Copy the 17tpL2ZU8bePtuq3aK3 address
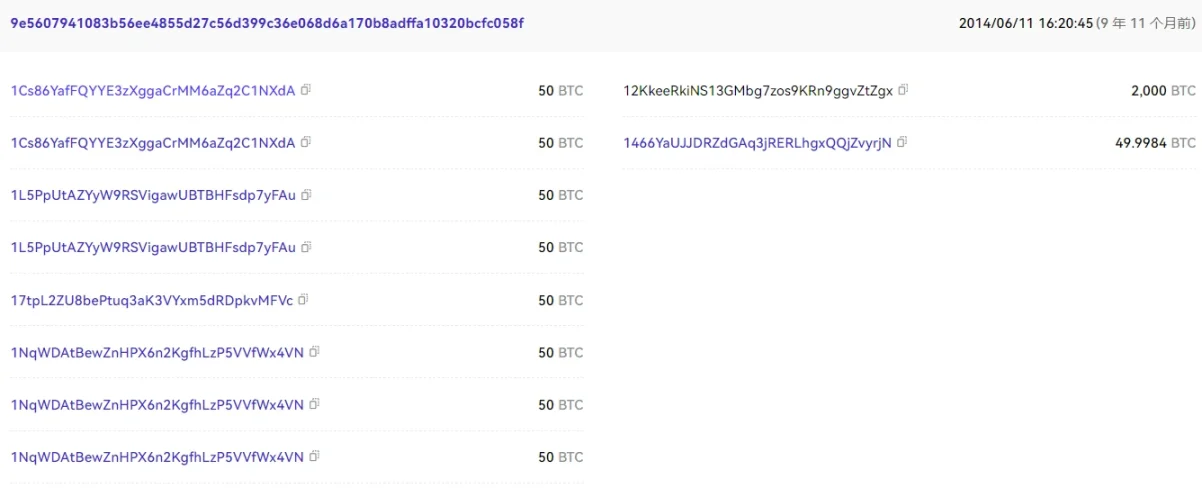 click(303, 299)
